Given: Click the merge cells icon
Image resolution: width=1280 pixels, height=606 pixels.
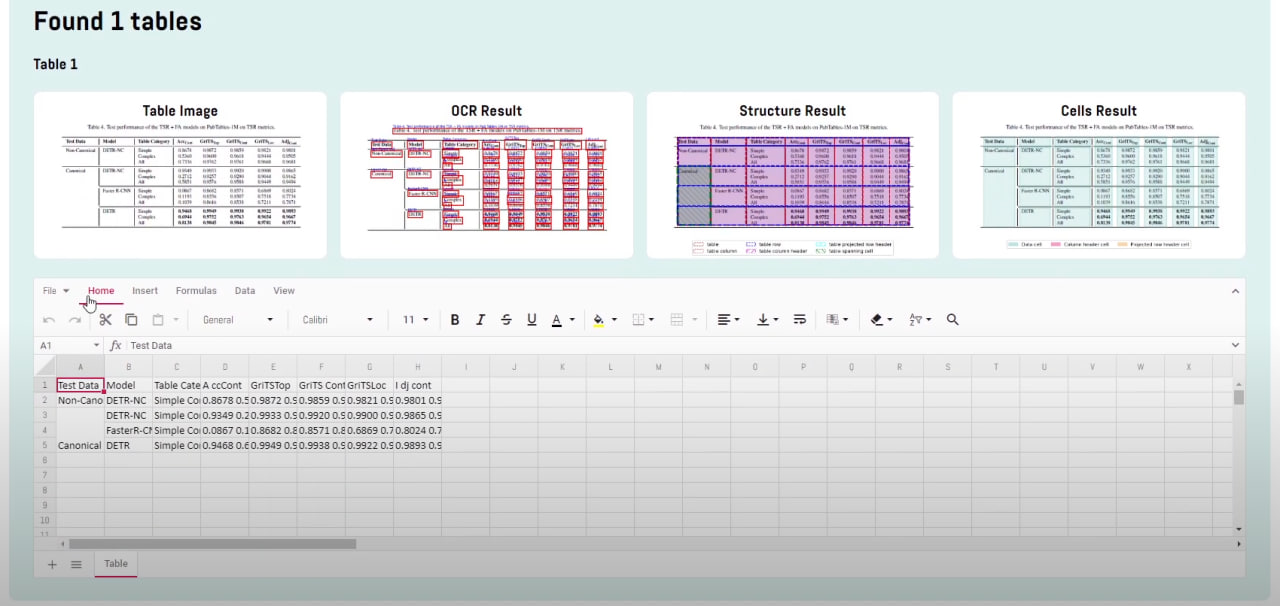Looking at the screenshot, I should [x=677, y=320].
